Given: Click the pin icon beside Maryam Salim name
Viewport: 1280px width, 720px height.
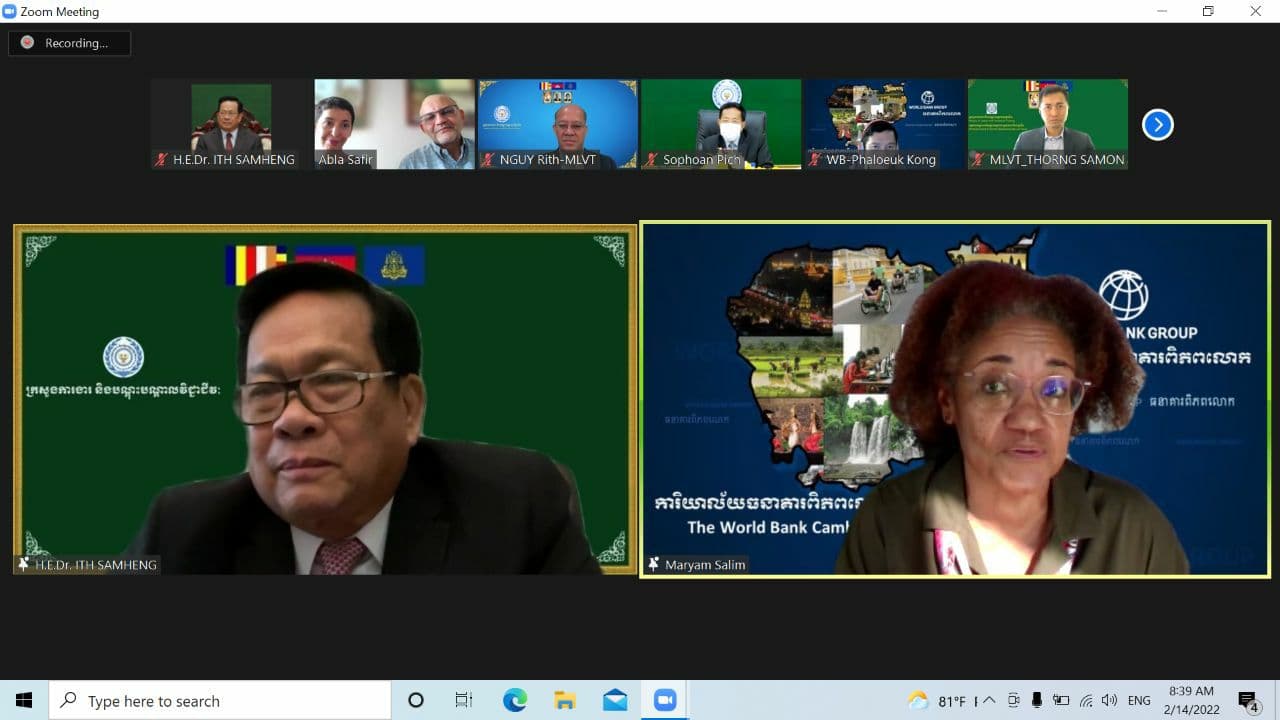Looking at the screenshot, I should (654, 564).
